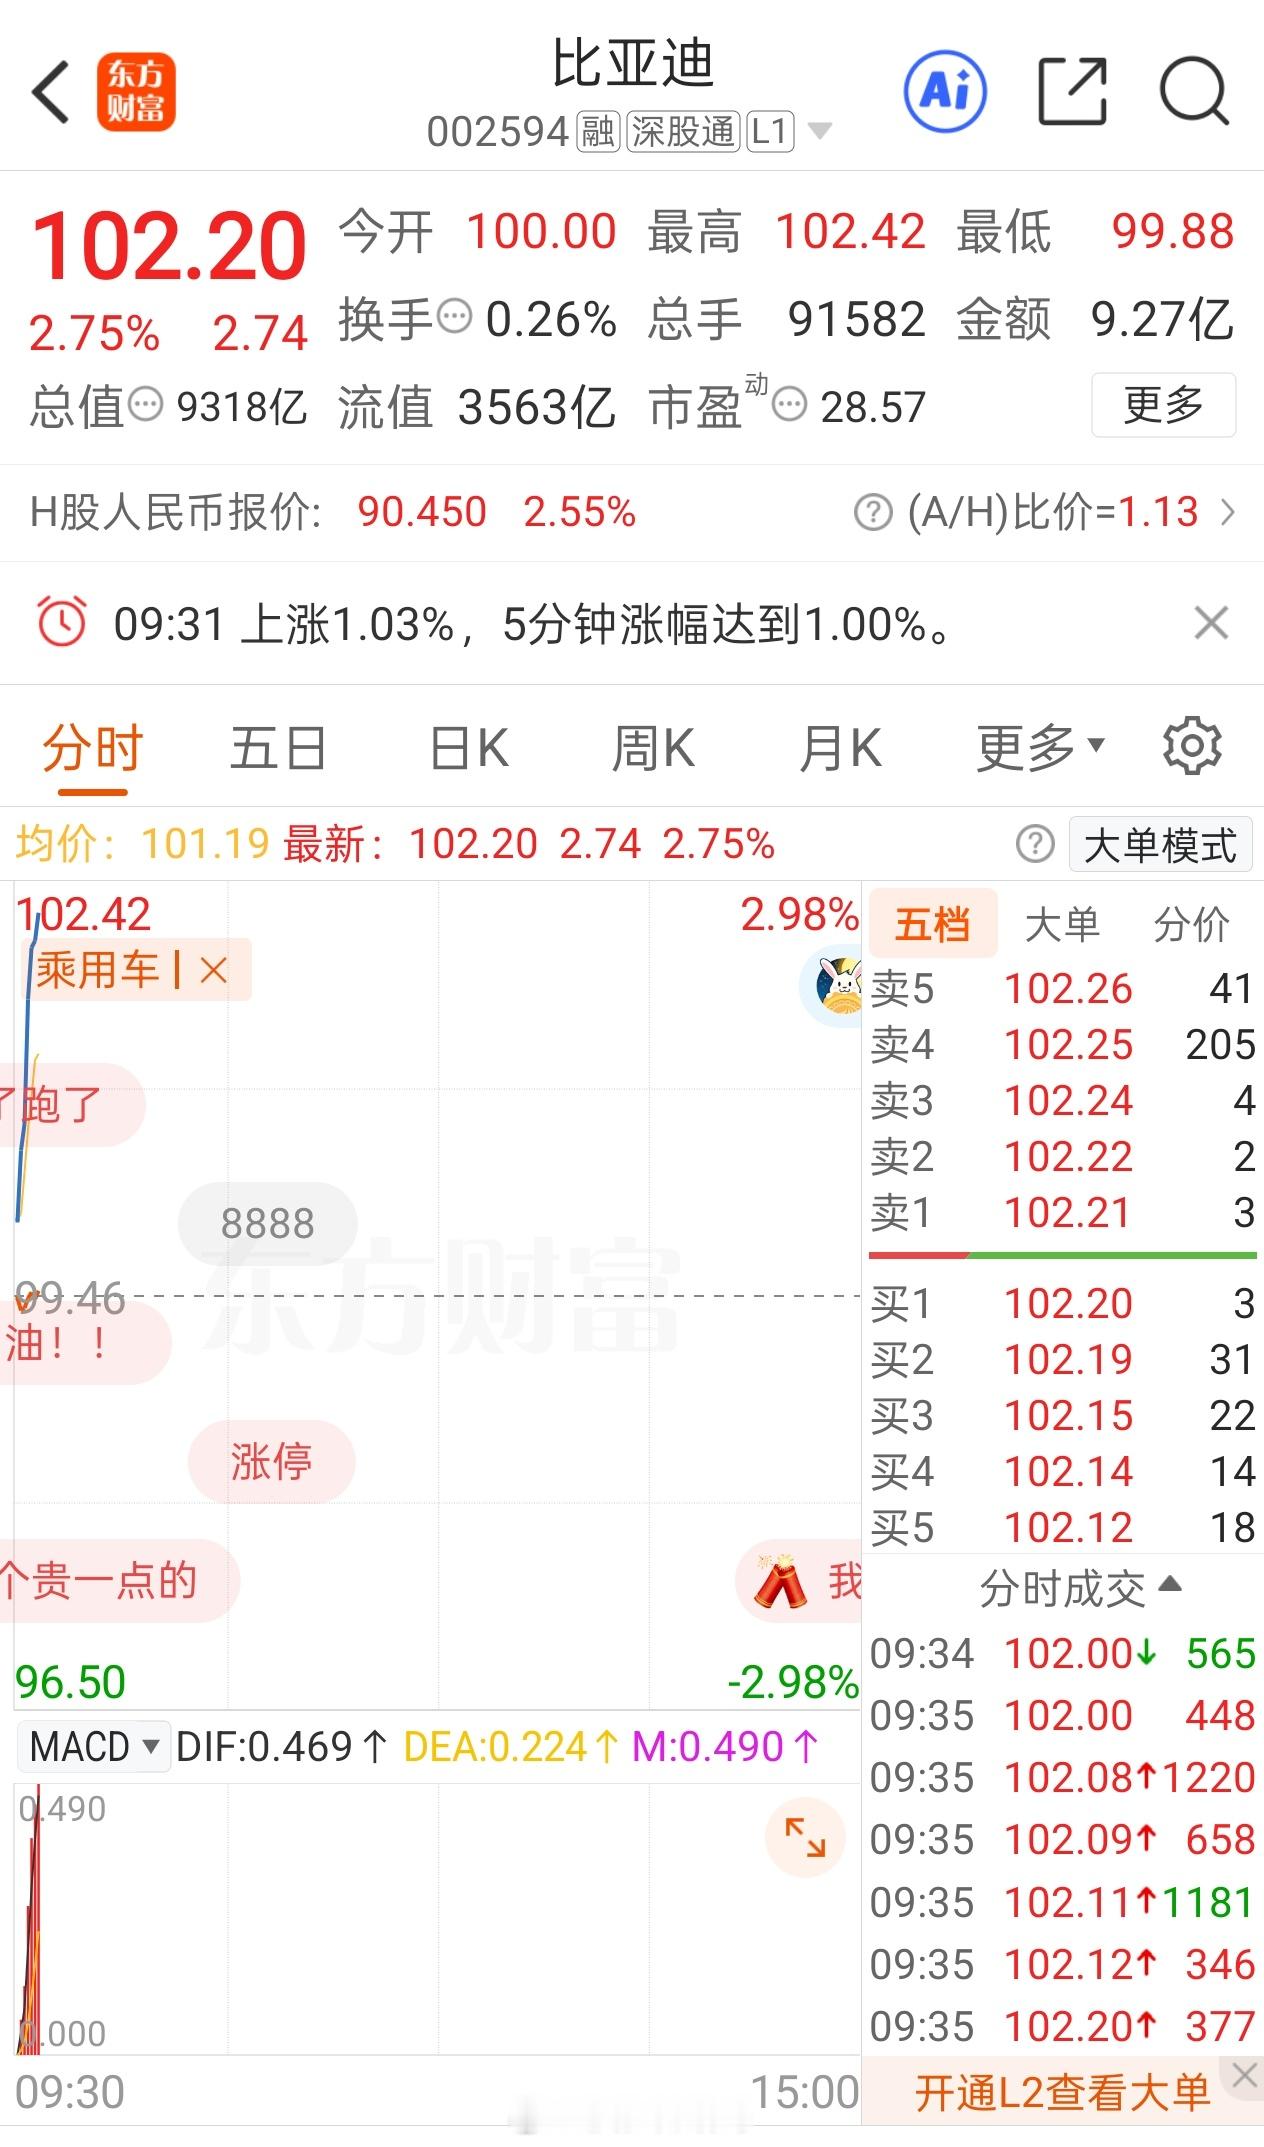This screenshot has height=2147, width=1264.
Task: Tap info icon beside 总值
Action: [146, 405]
